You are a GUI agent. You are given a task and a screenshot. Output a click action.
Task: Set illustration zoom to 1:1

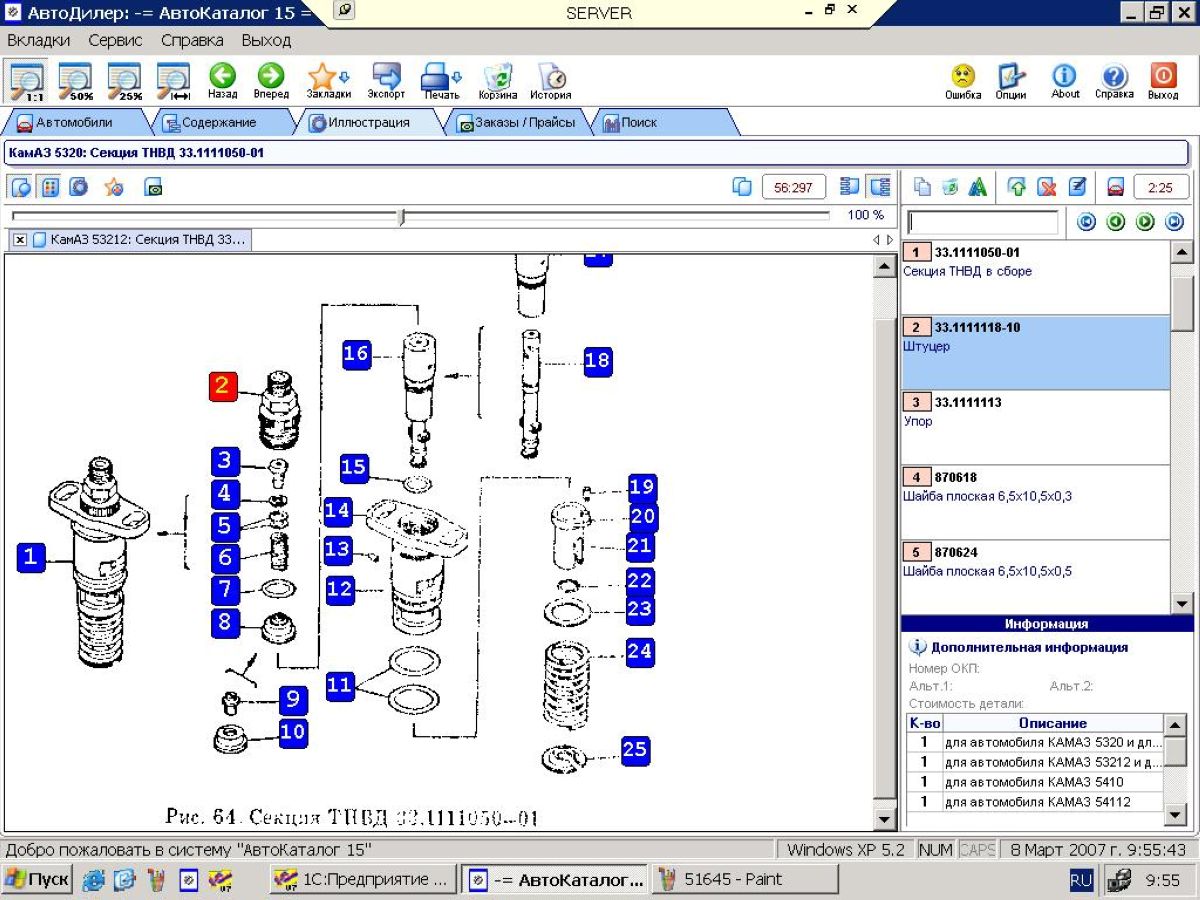coord(26,80)
